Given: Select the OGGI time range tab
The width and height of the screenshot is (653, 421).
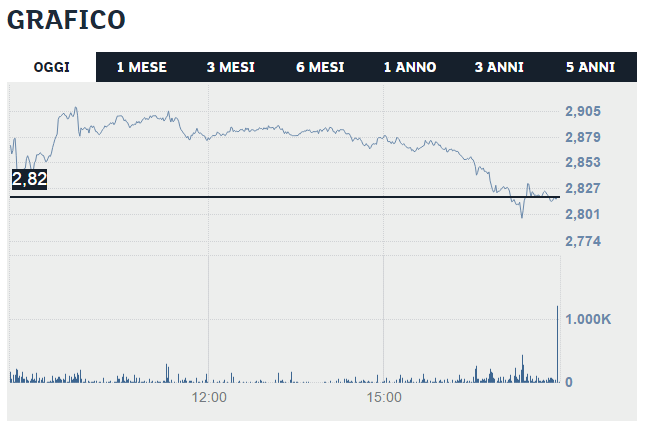Looking at the screenshot, I should tap(51, 67).
